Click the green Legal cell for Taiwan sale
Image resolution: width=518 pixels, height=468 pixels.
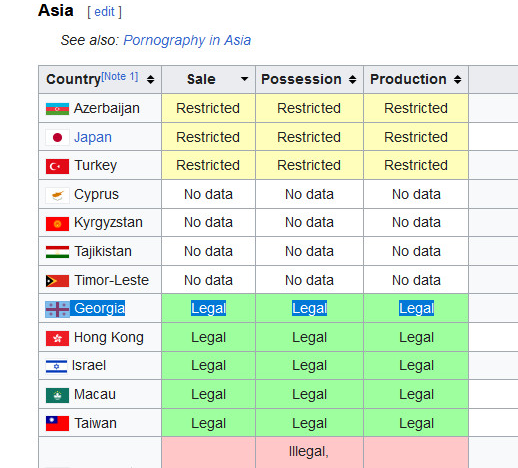pos(209,423)
